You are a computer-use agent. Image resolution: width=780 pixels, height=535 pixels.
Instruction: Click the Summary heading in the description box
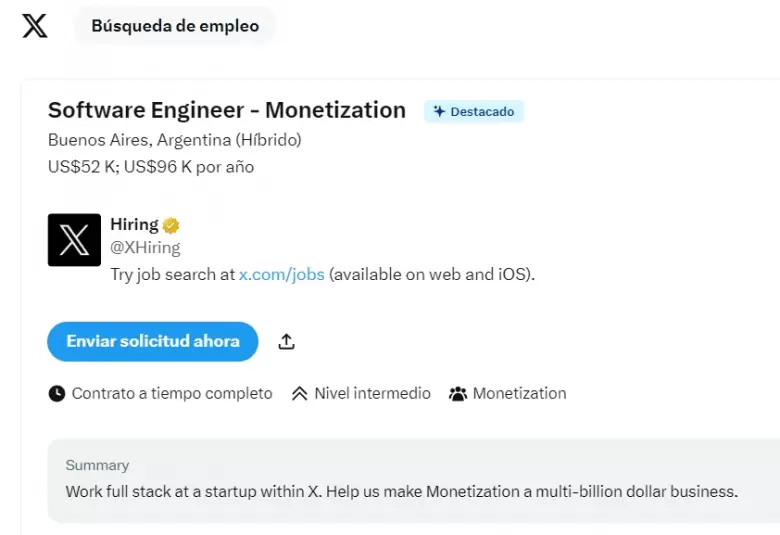(x=97, y=465)
